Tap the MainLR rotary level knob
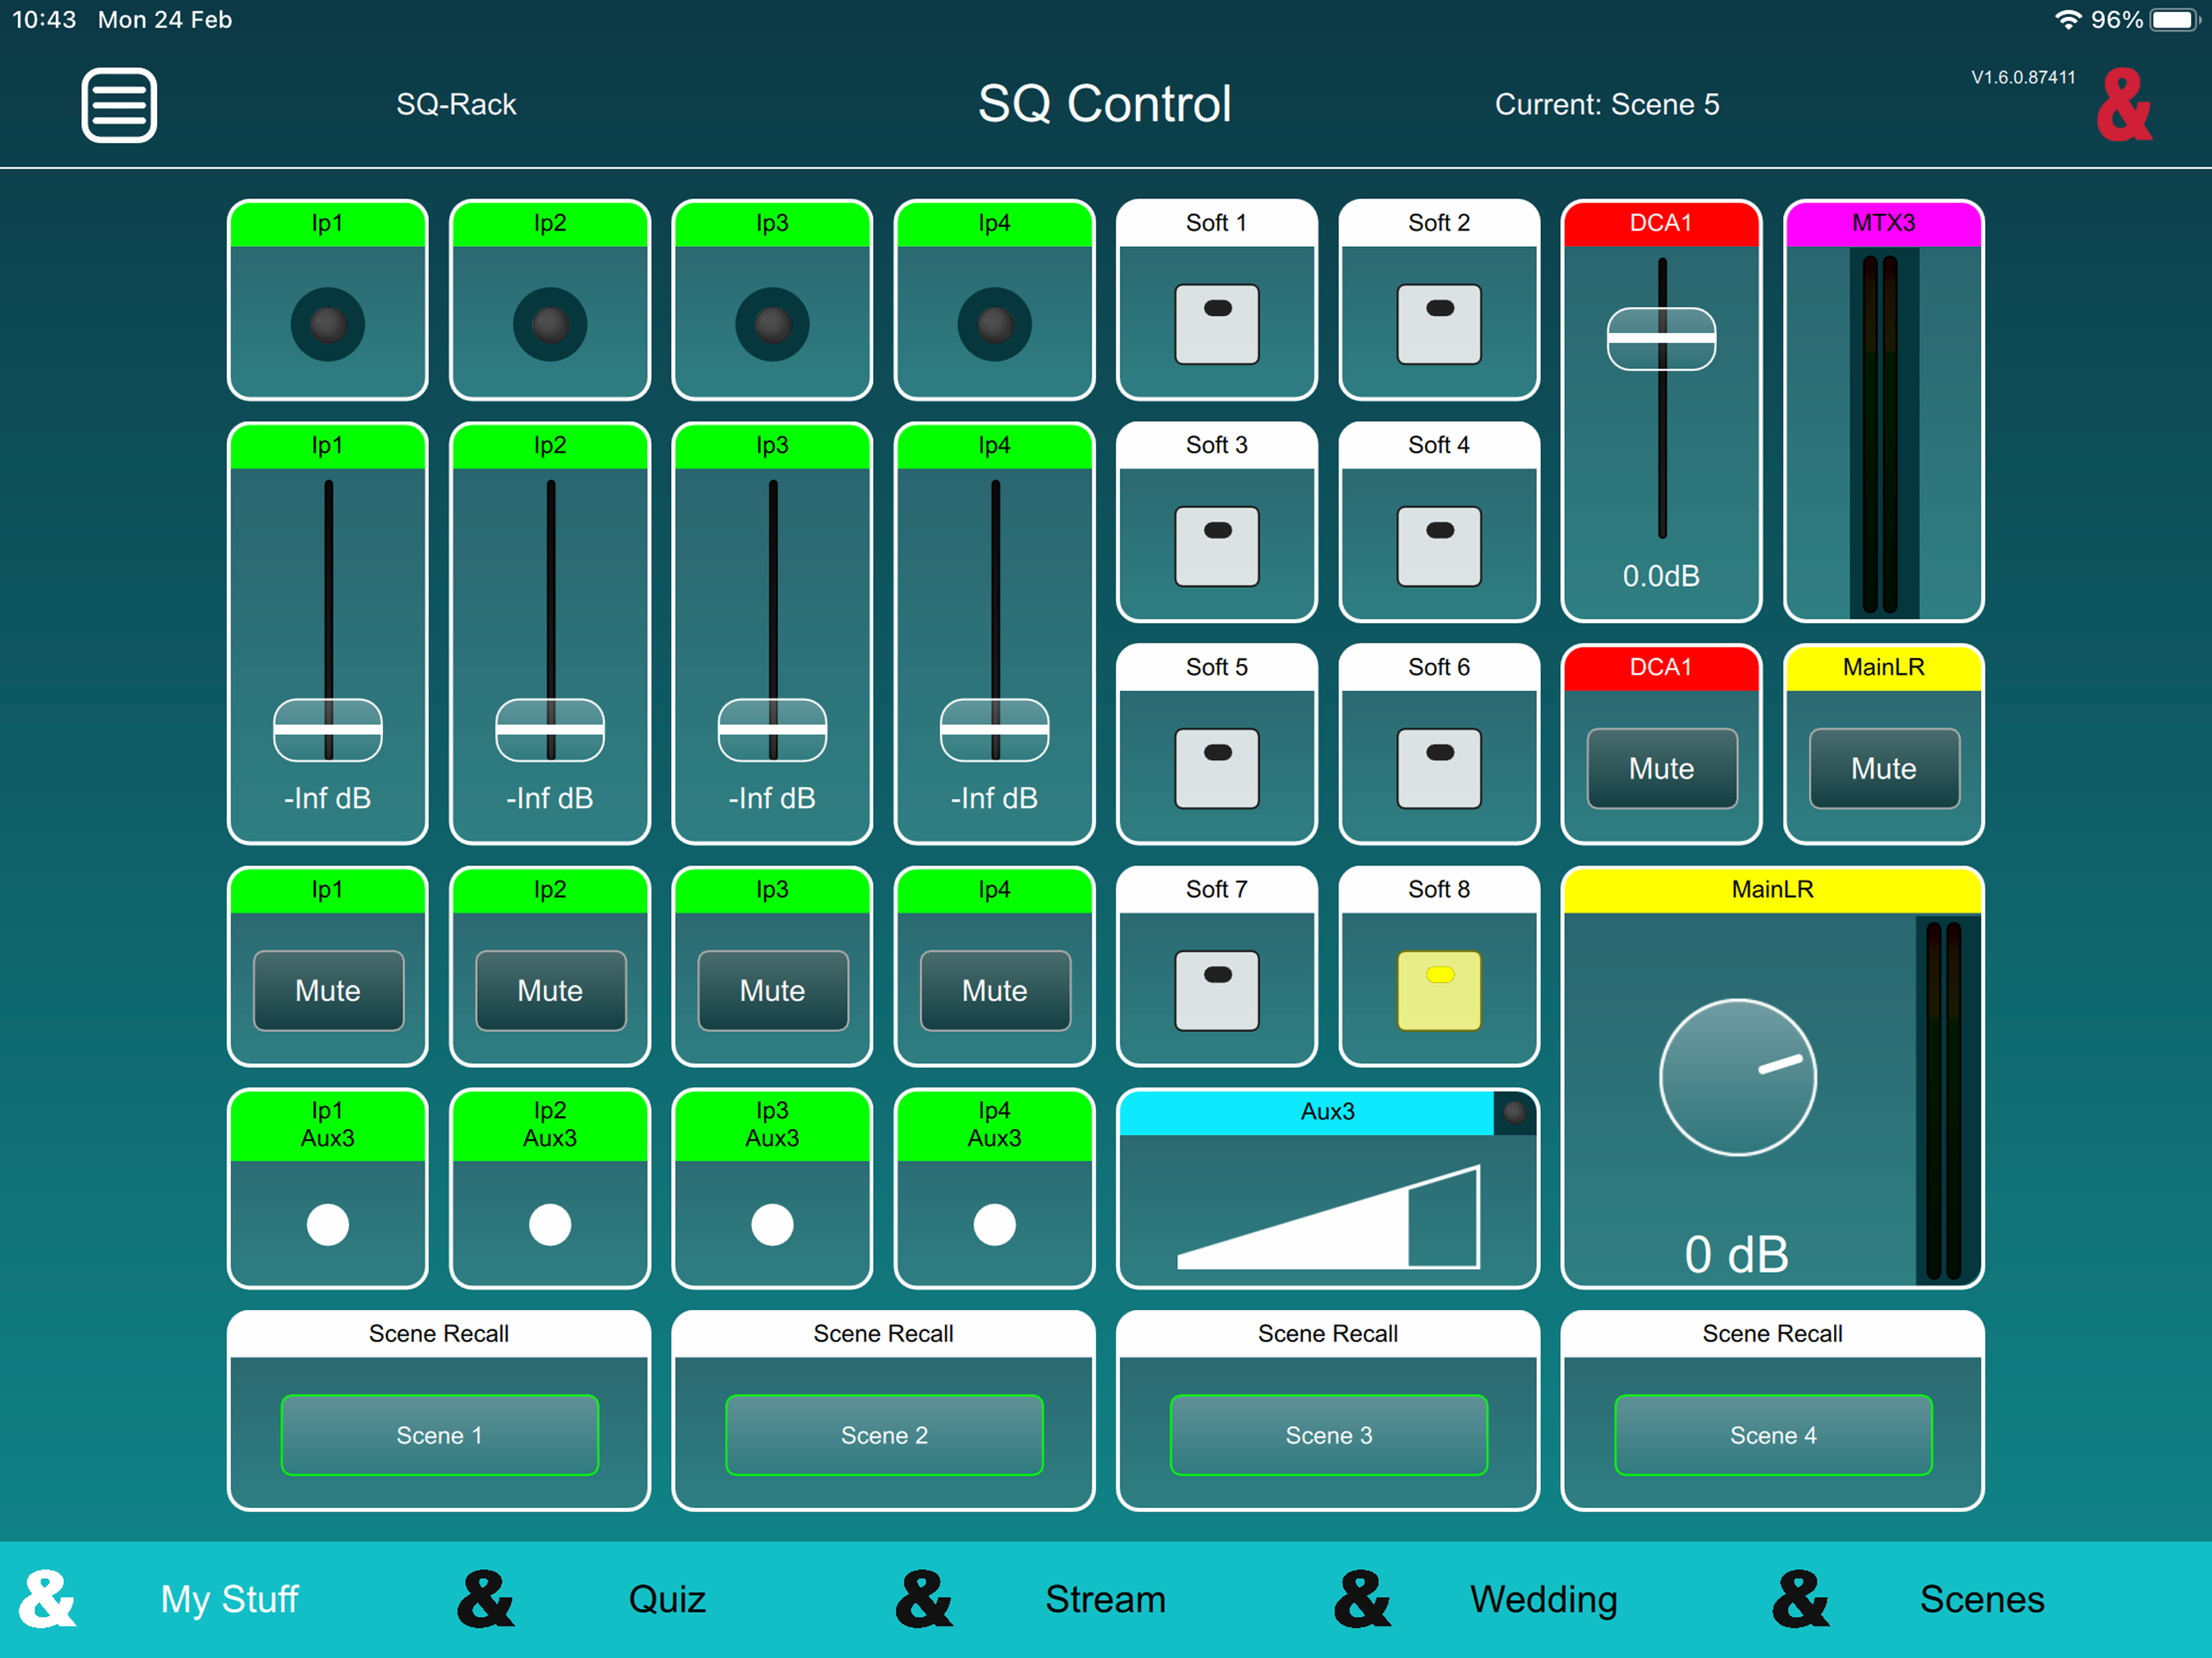 click(x=1738, y=1077)
